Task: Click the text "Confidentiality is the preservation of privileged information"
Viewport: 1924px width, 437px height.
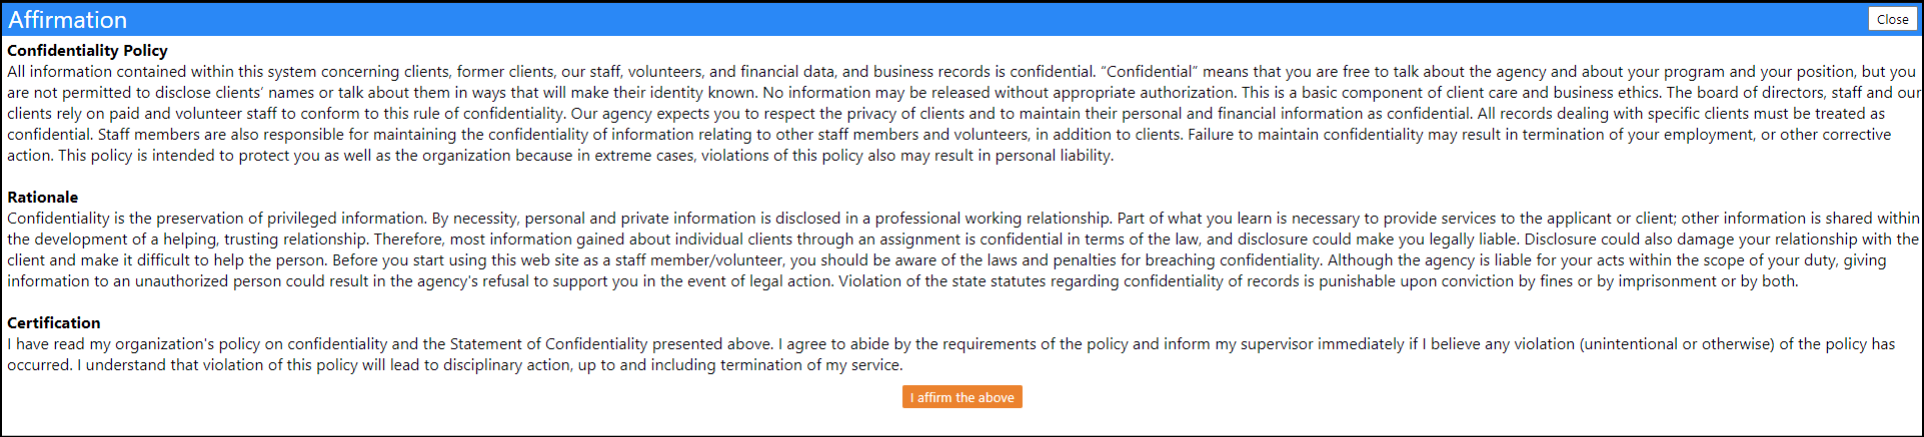Action: pyautogui.click(x=217, y=218)
